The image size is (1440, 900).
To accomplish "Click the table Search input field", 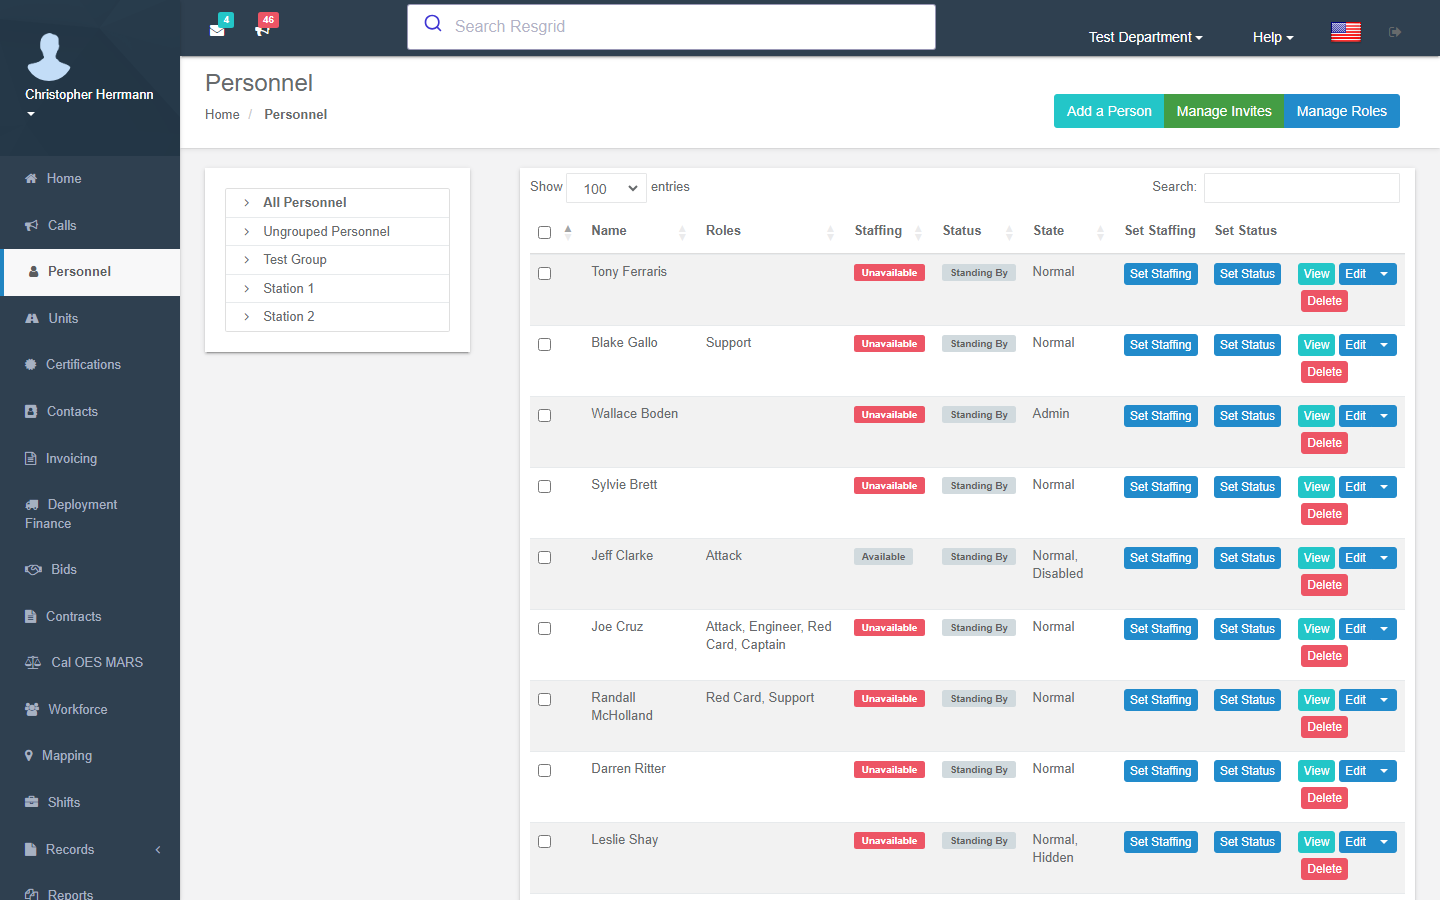I will [x=1301, y=187].
